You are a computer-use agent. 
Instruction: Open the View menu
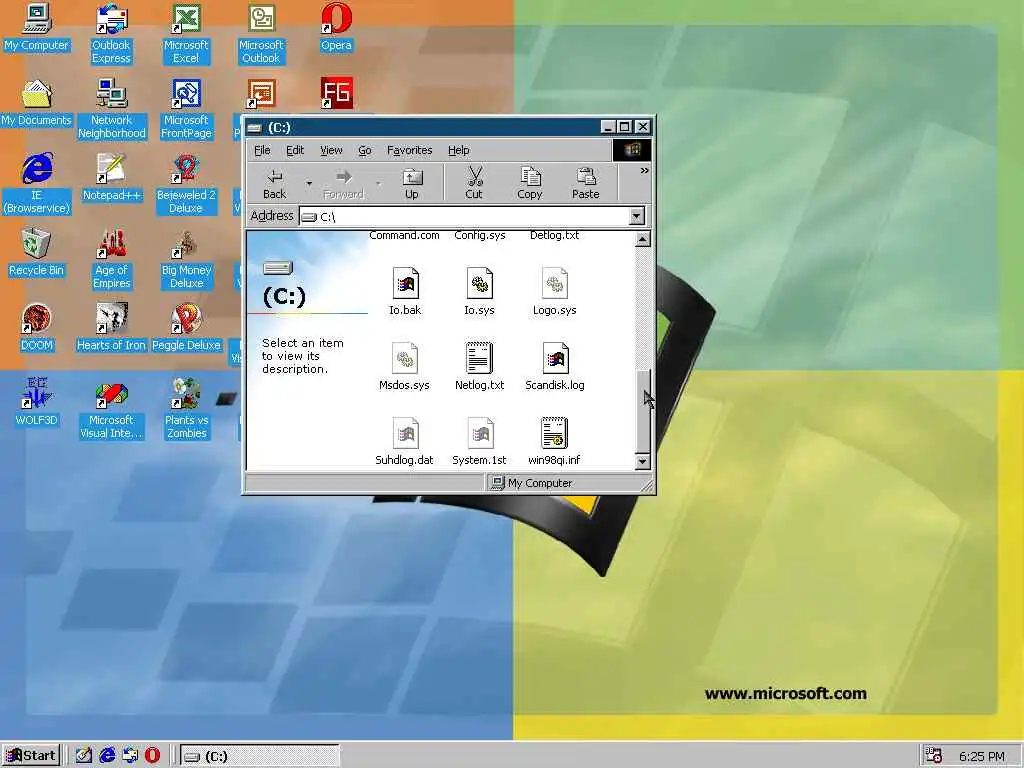pyautogui.click(x=331, y=150)
